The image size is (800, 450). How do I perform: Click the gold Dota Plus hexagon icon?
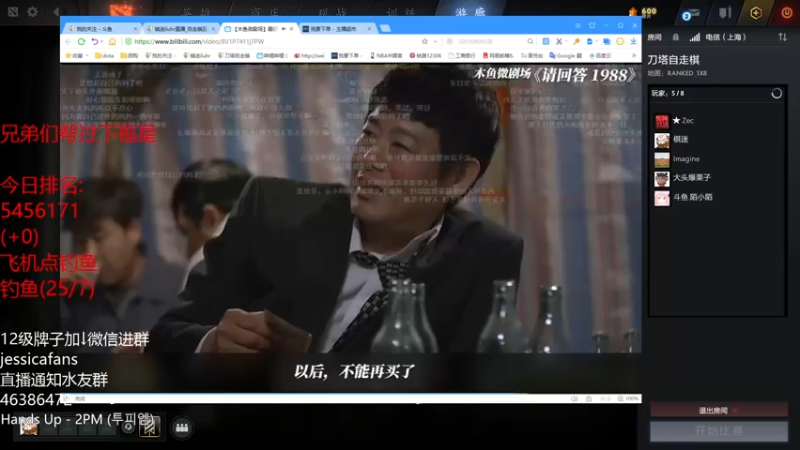tap(756, 13)
